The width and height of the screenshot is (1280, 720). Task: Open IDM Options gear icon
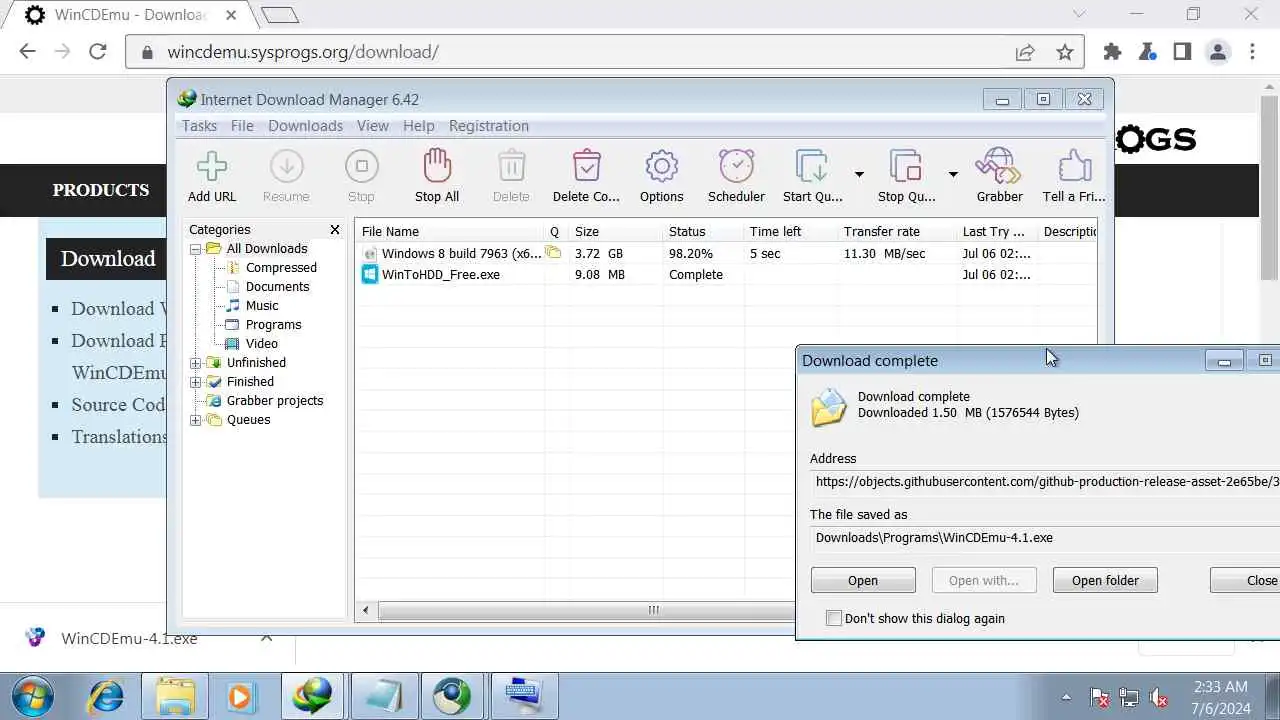point(662,167)
